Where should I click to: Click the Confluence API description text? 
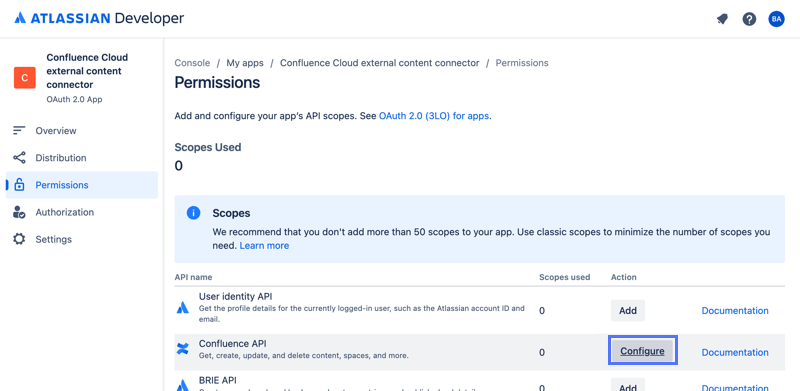pyautogui.click(x=304, y=355)
